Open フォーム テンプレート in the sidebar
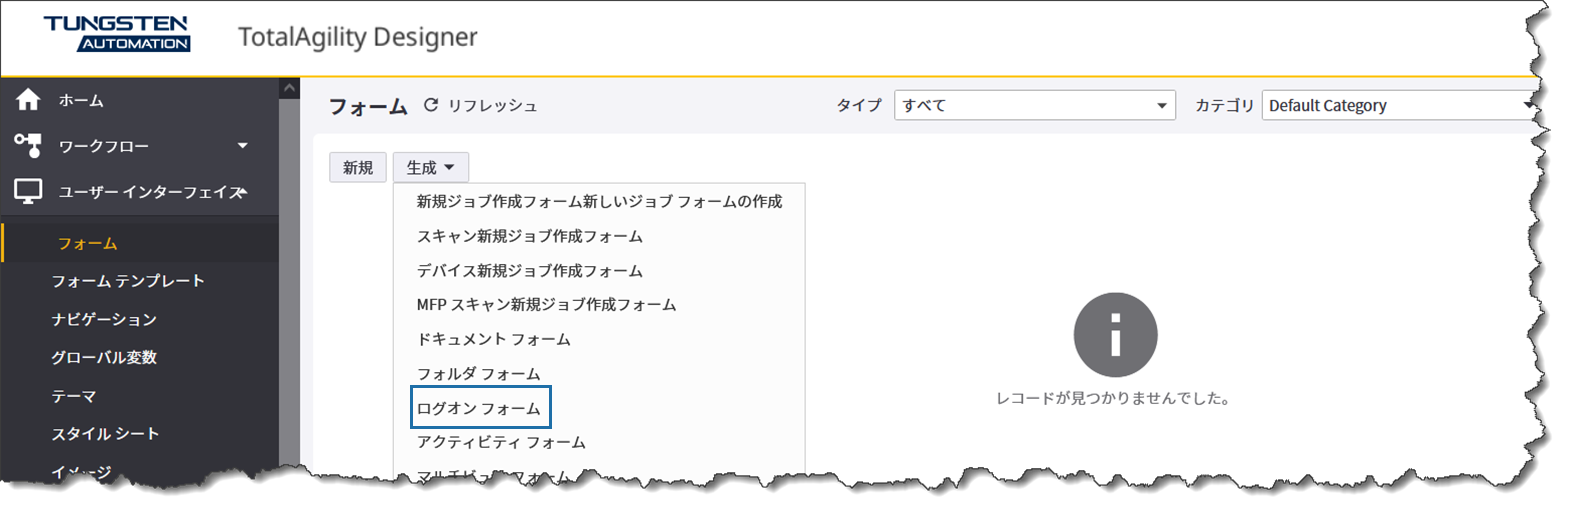Viewport: 1571px width, 513px height. click(x=128, y=281)
